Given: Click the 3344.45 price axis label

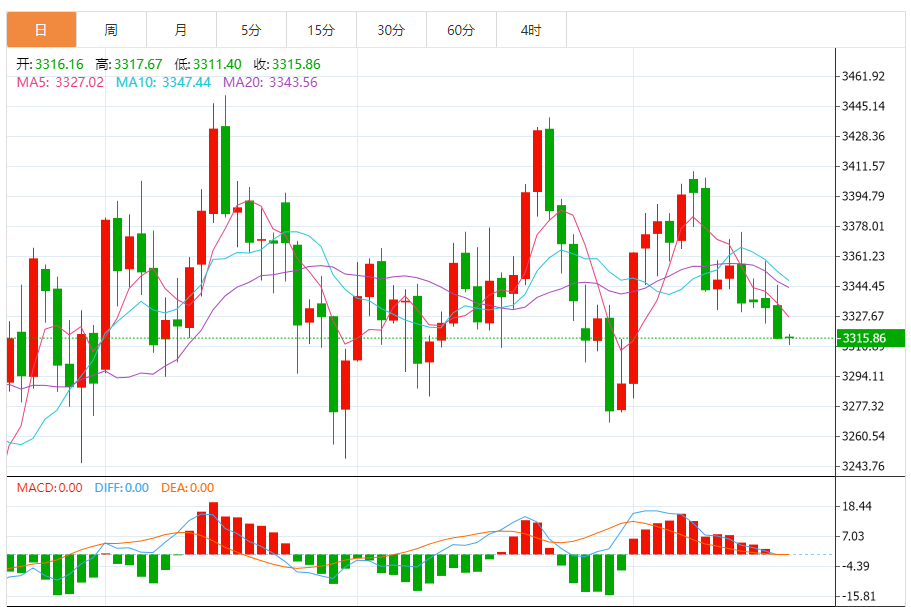Looking at the screenshot, I should (863, 286).
